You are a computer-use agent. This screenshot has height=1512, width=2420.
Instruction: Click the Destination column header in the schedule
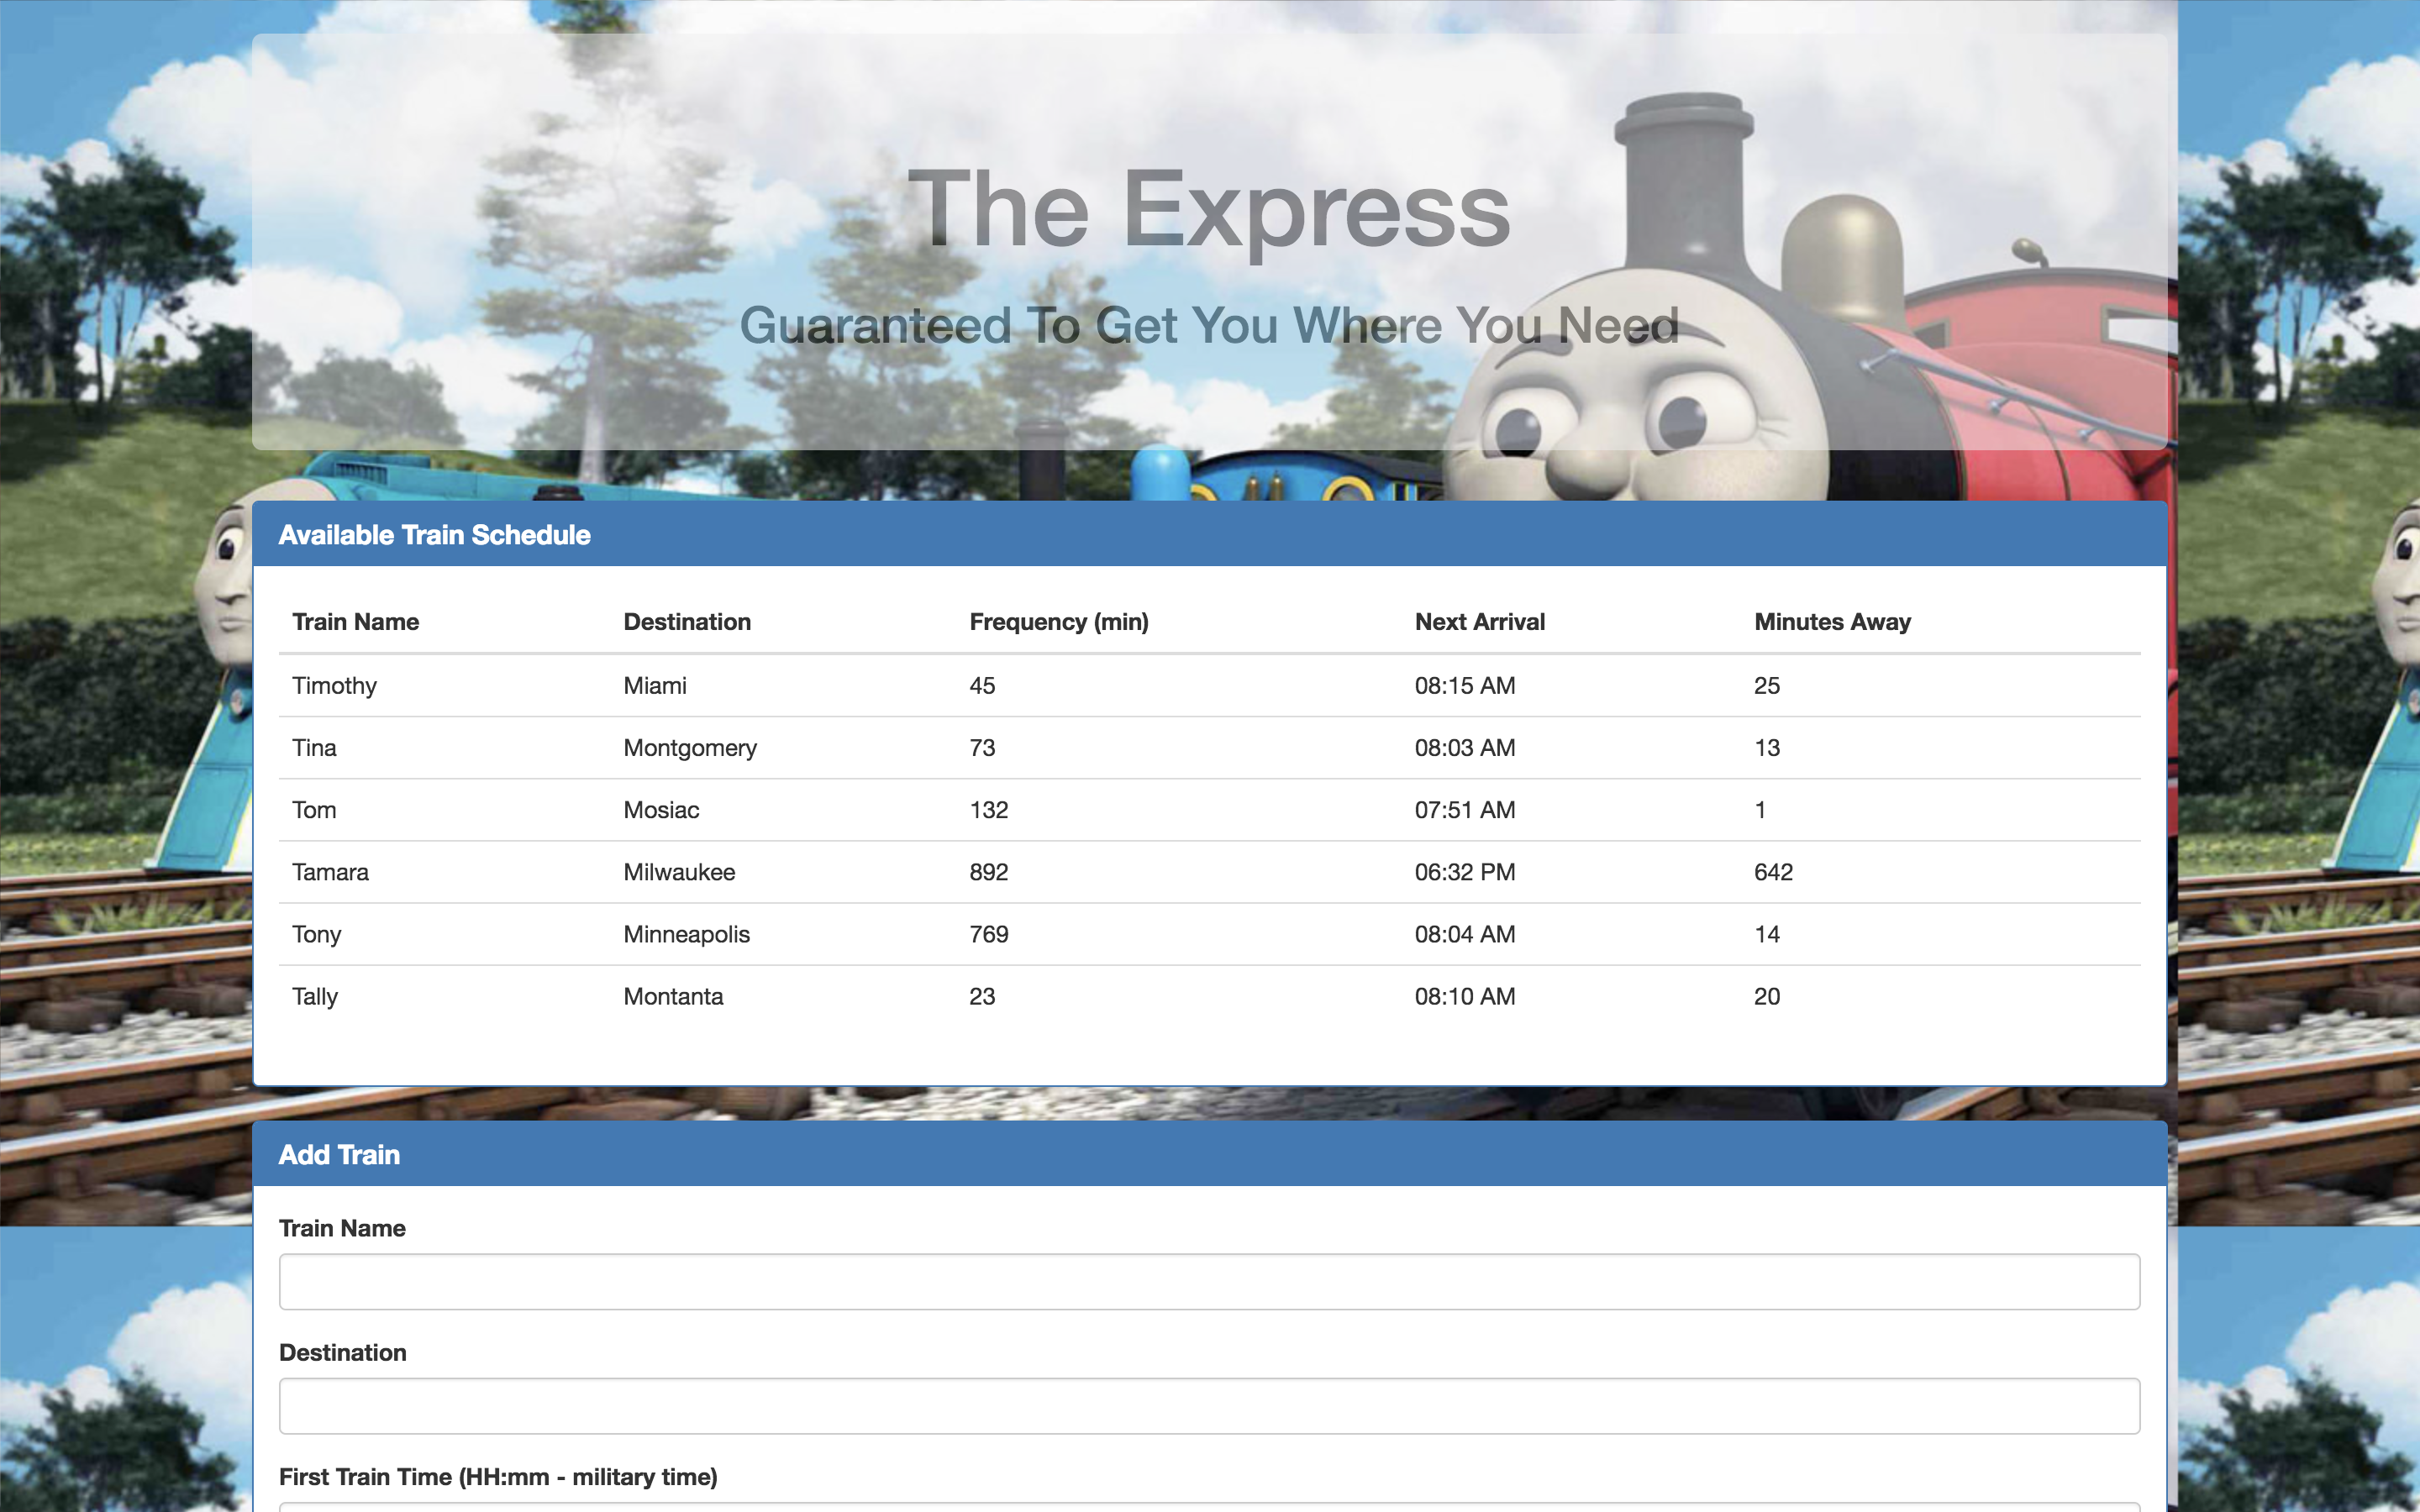pyautogui.click(x=687, y=622)
